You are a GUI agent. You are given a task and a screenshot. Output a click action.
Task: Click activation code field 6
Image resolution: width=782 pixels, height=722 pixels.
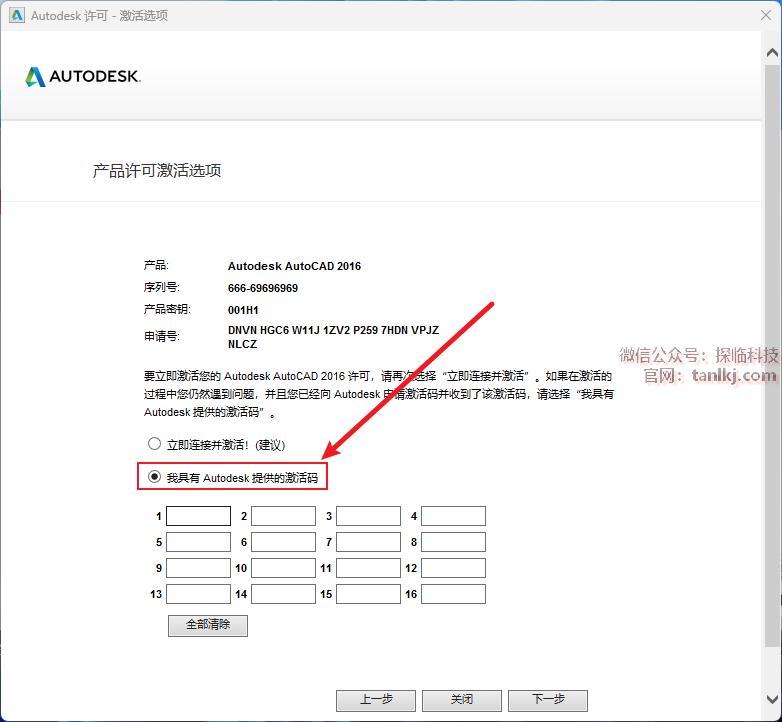click(283, 542)
